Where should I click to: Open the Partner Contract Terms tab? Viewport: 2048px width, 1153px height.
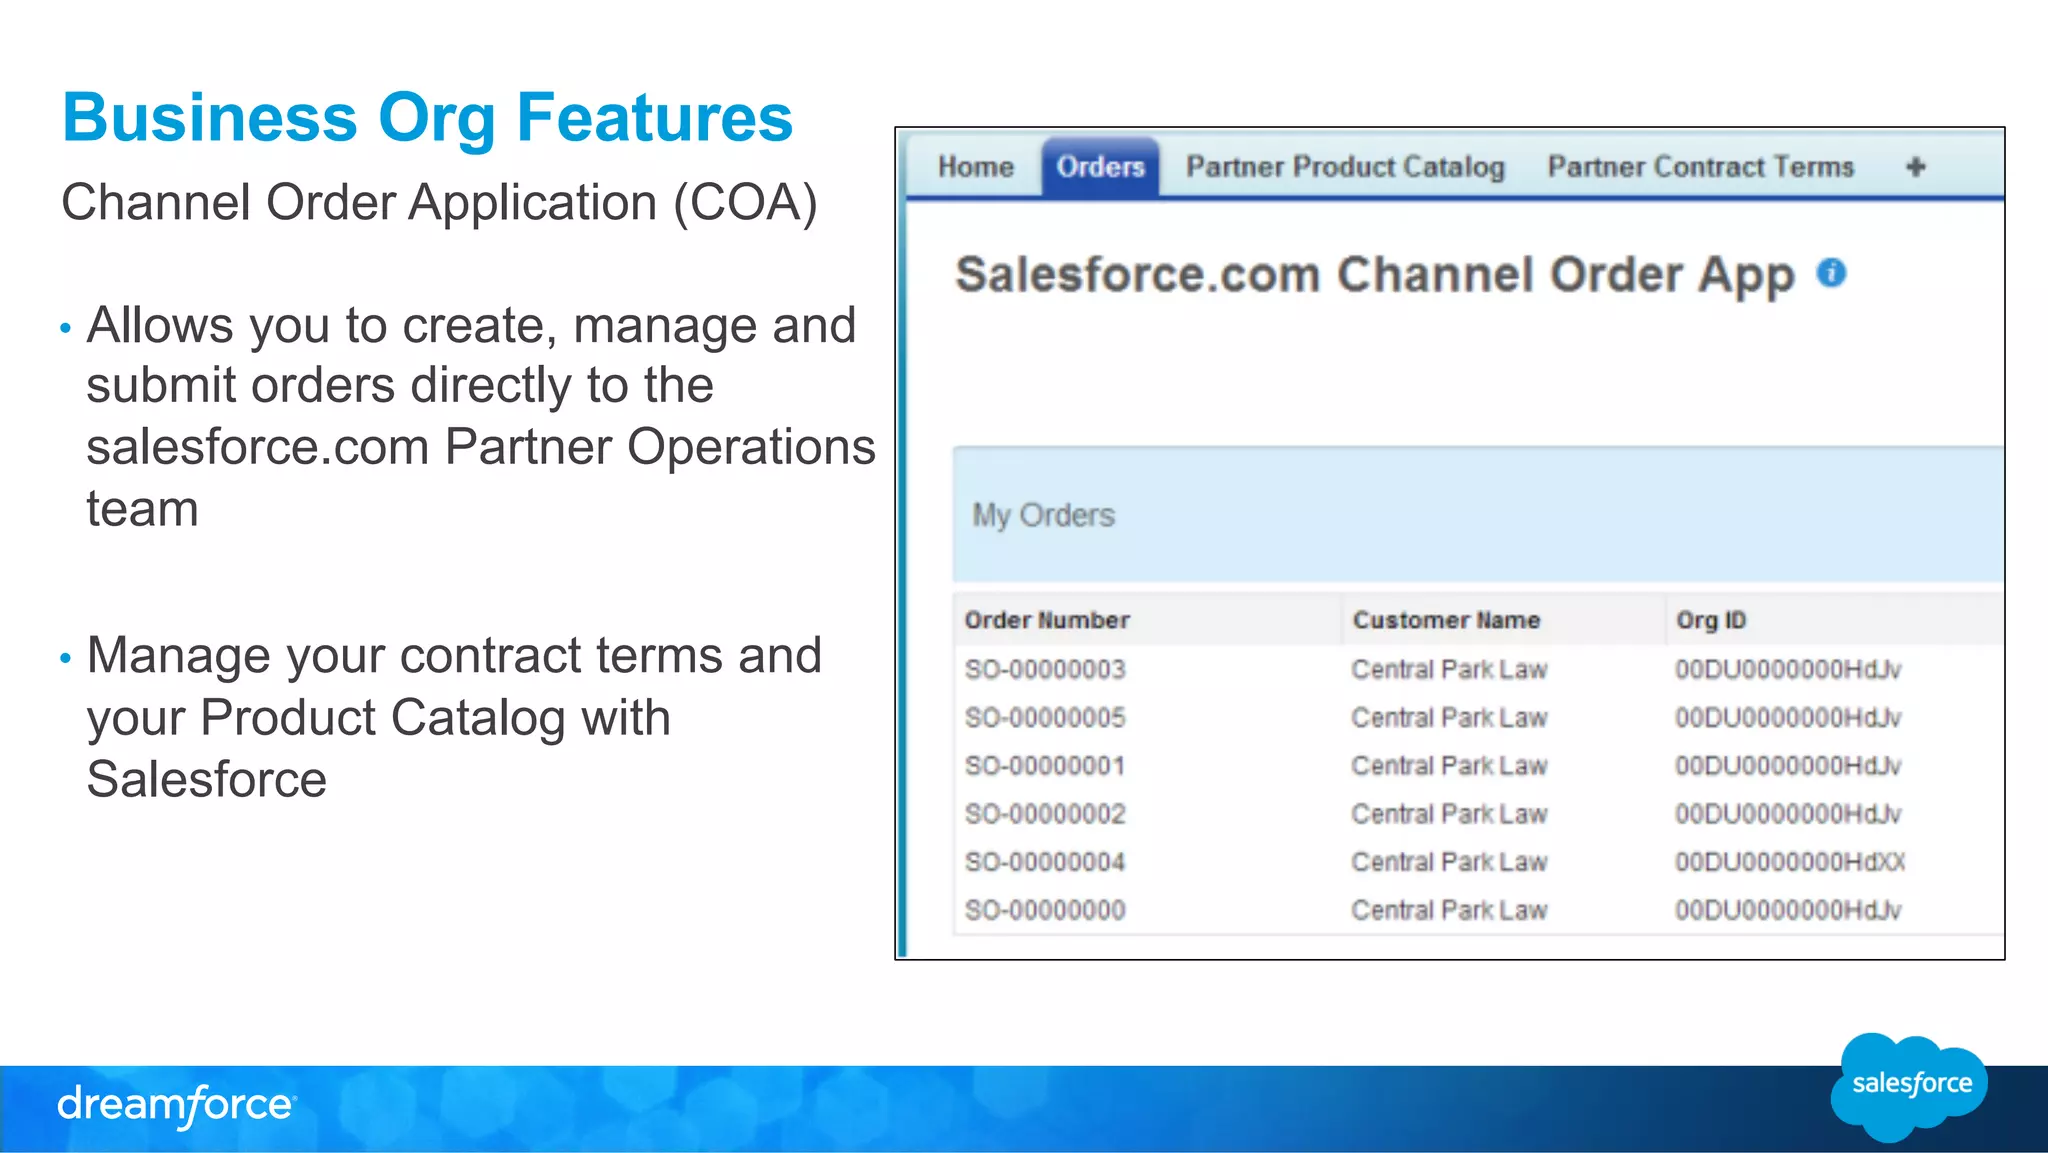click(1700, 166)
